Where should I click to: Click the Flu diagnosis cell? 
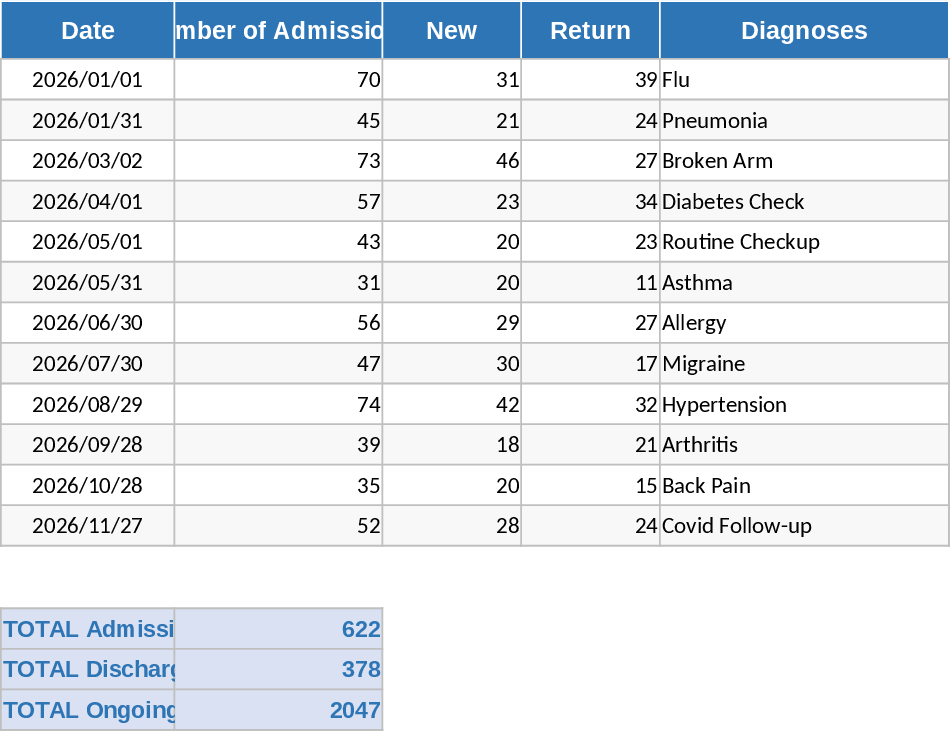804,80
